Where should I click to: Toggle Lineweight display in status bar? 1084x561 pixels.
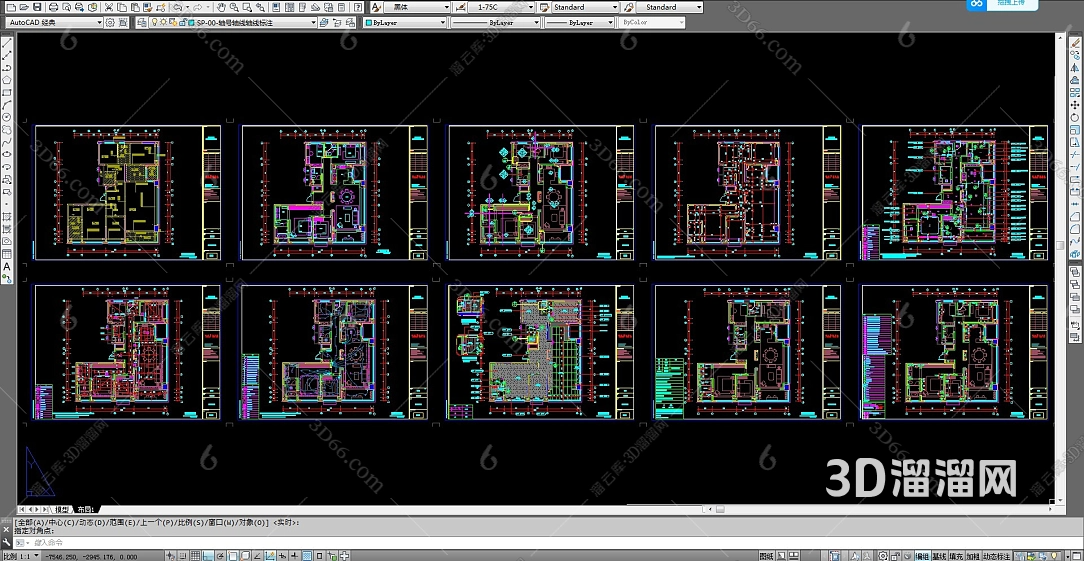[295, 555]
